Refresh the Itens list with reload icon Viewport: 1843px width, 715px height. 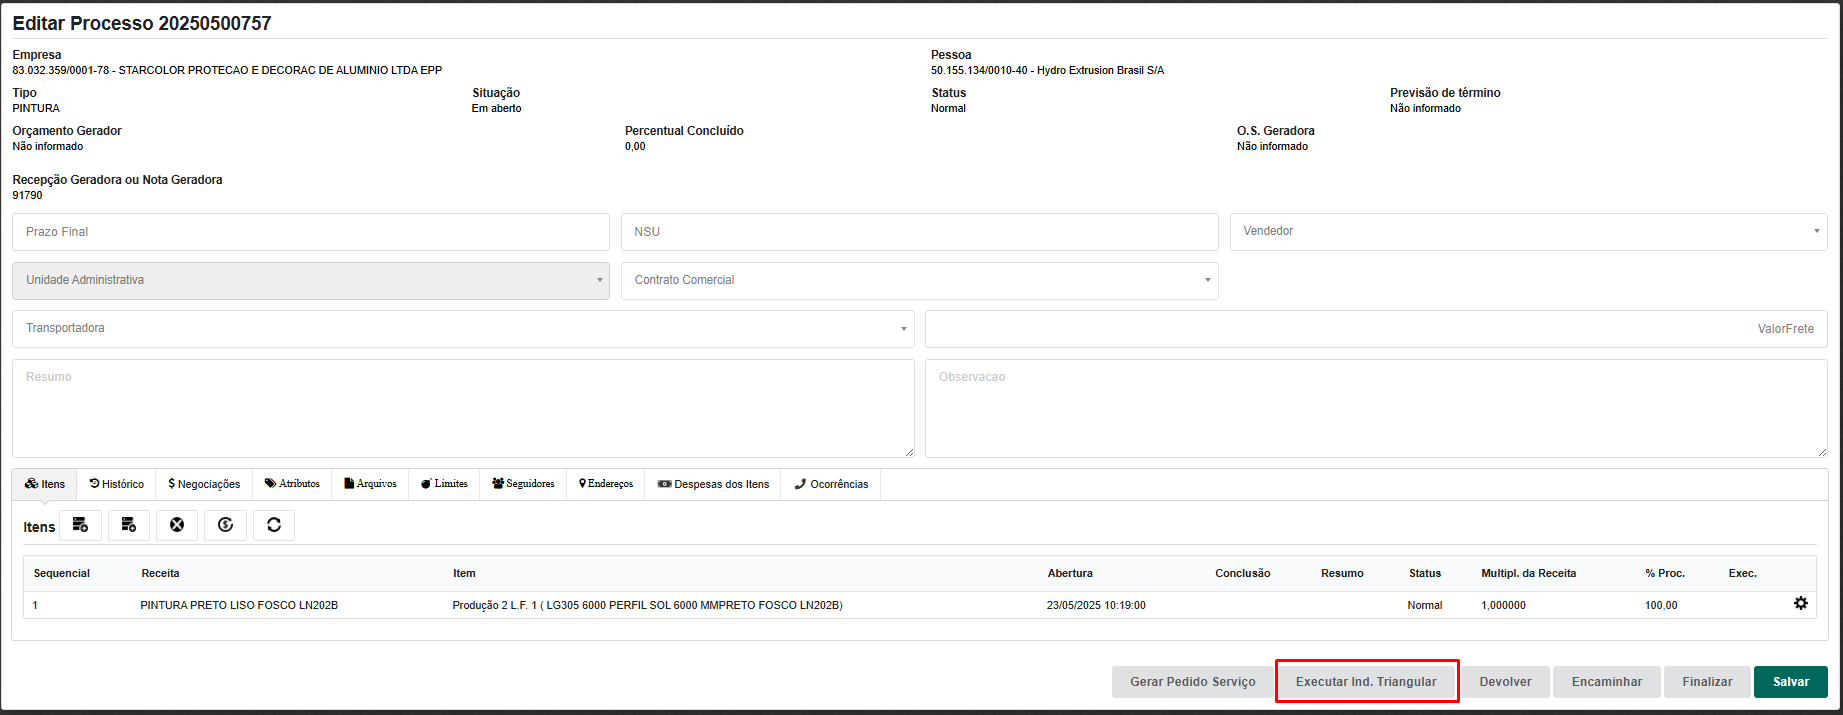274,525
